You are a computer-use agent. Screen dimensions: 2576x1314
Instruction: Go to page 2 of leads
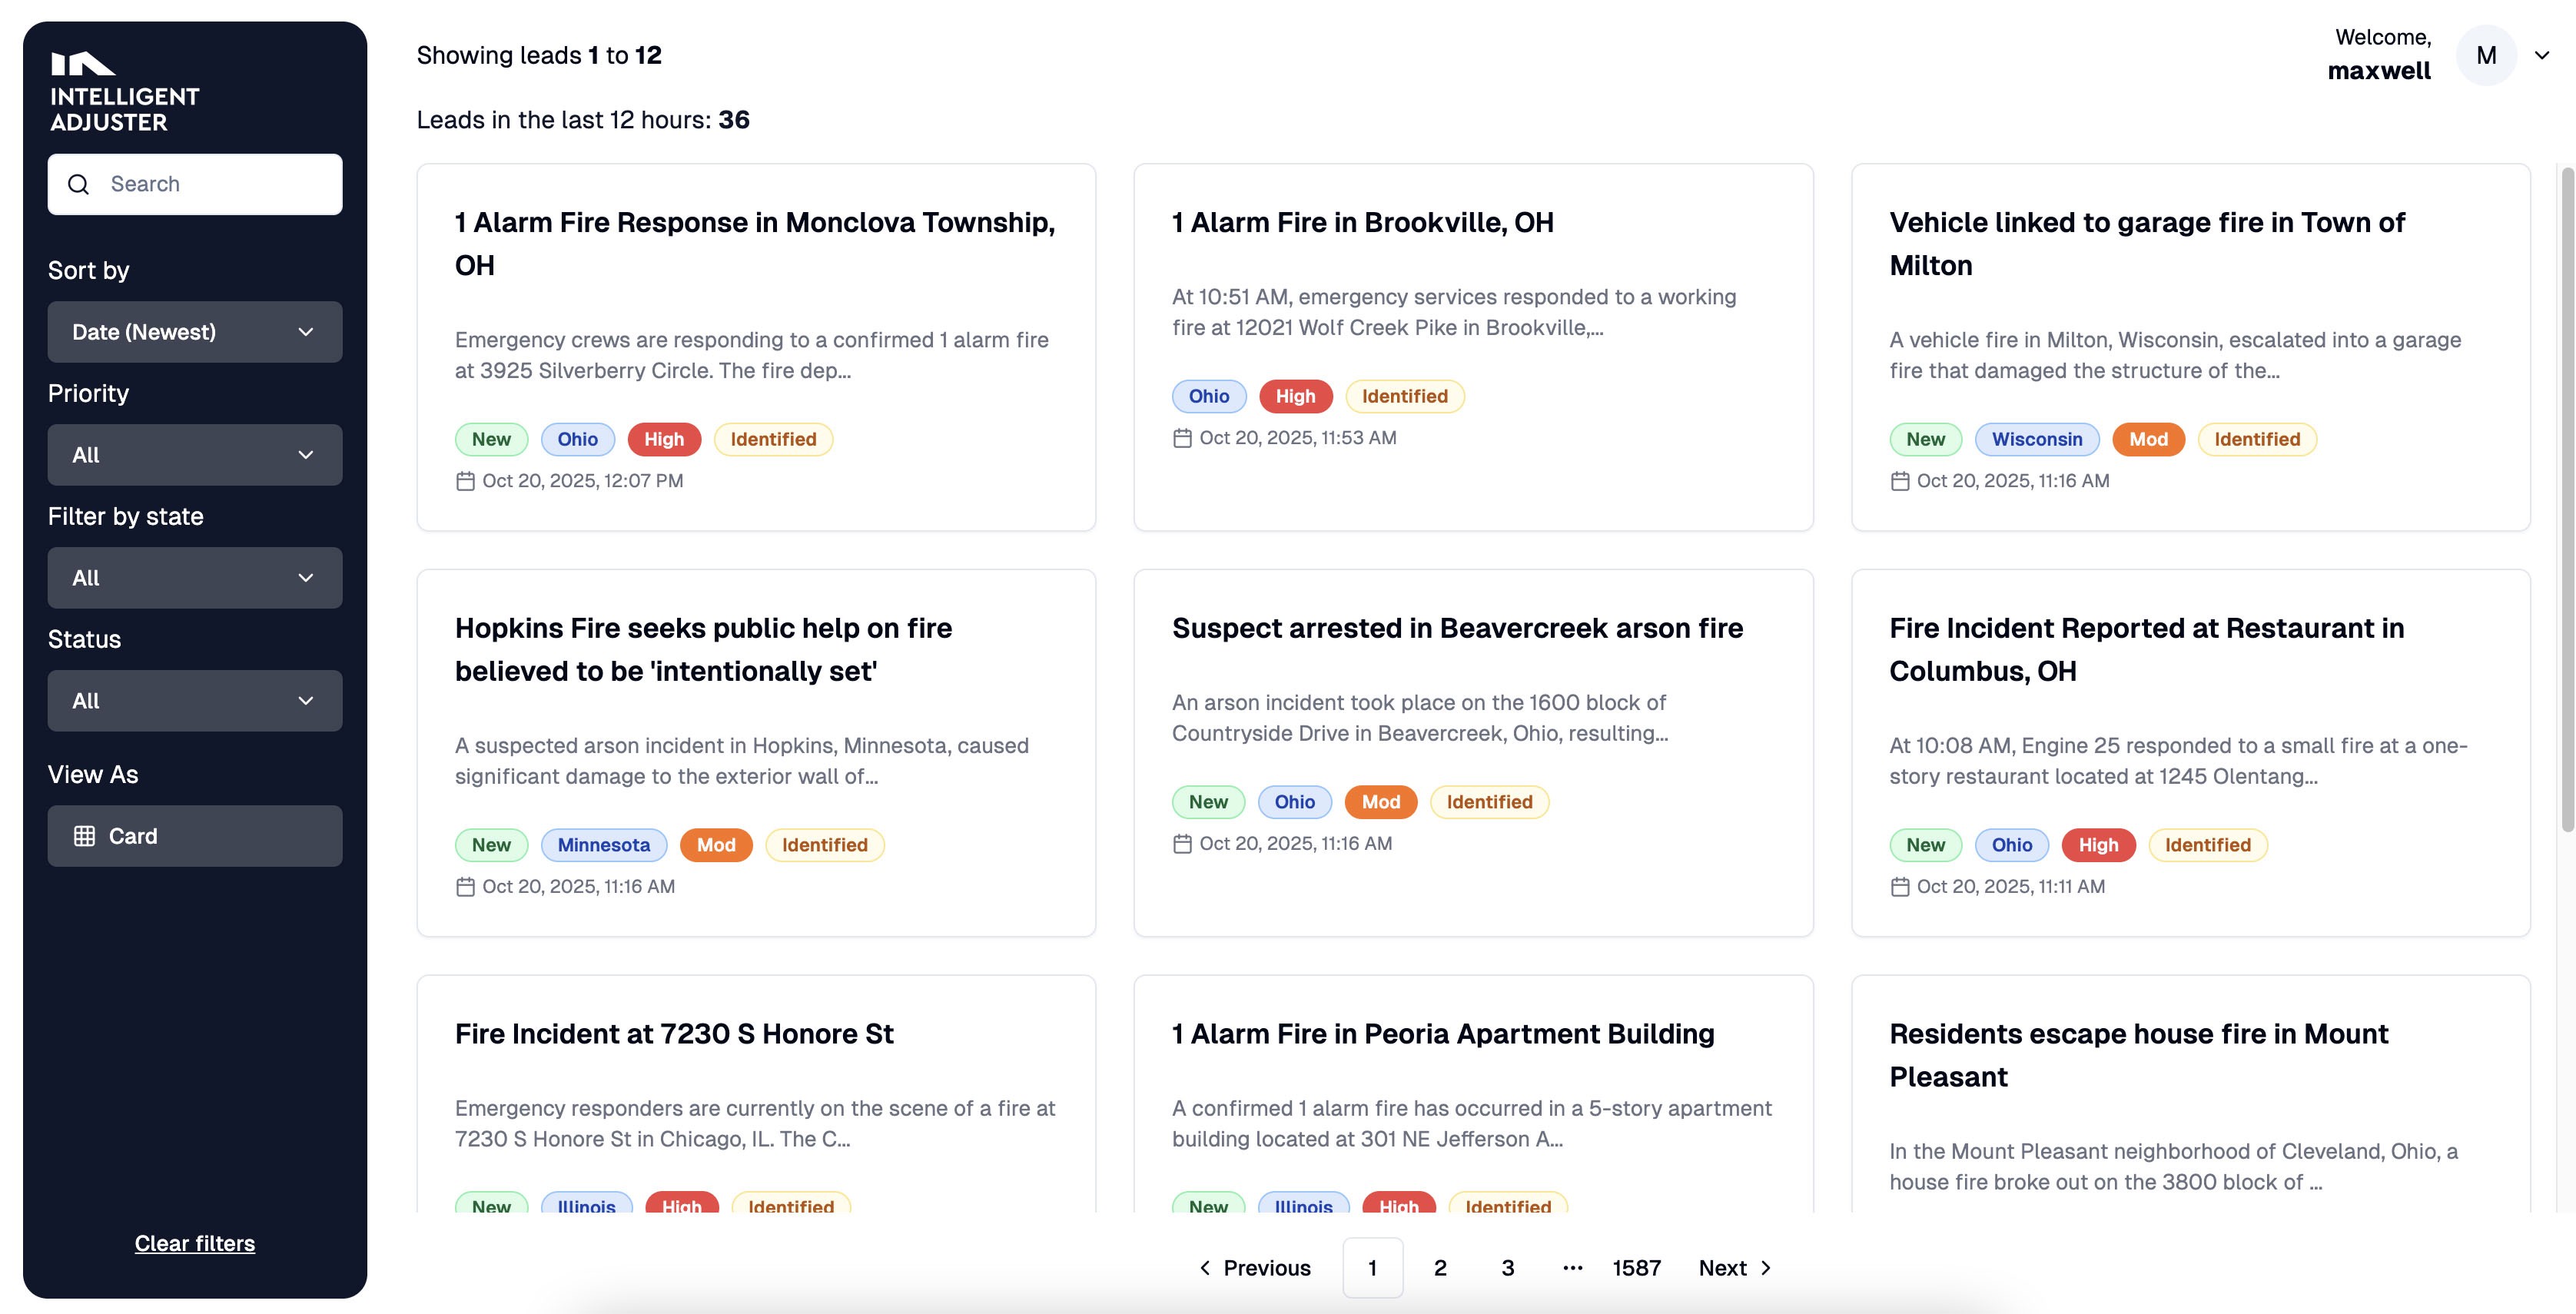(x=1440, y=1268)
